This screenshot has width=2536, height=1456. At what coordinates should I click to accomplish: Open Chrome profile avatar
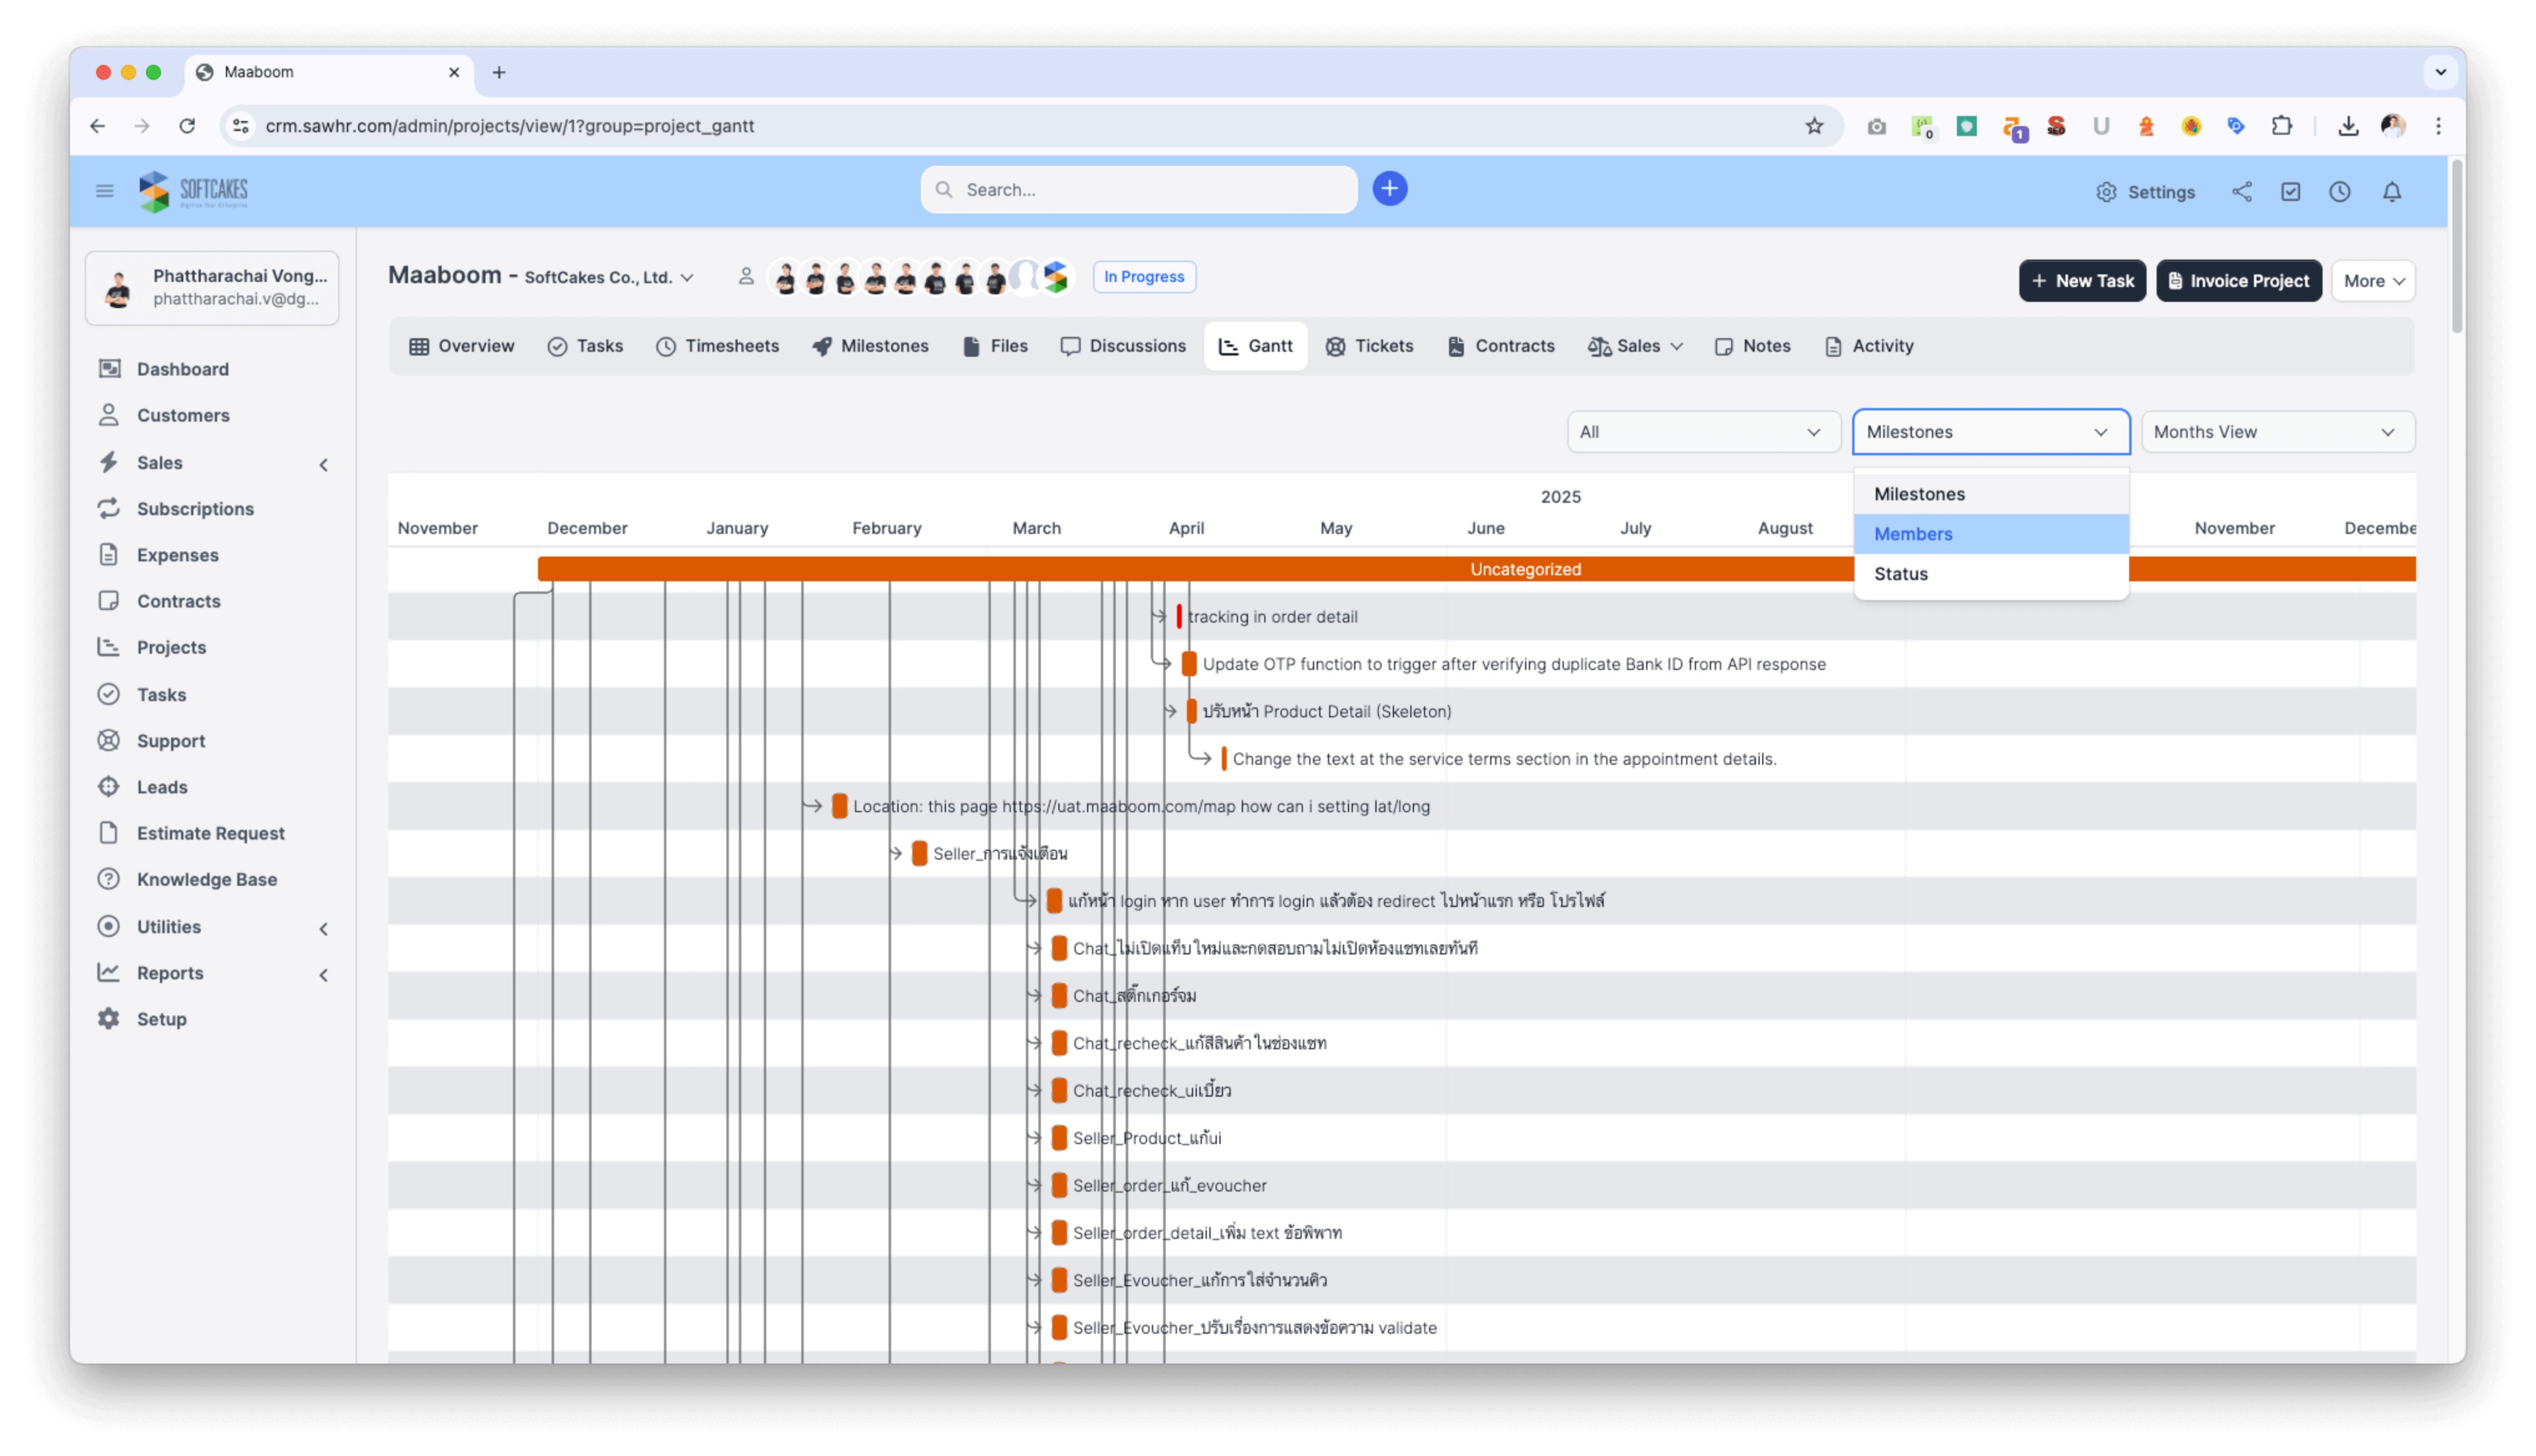[x=2392, y=126]
